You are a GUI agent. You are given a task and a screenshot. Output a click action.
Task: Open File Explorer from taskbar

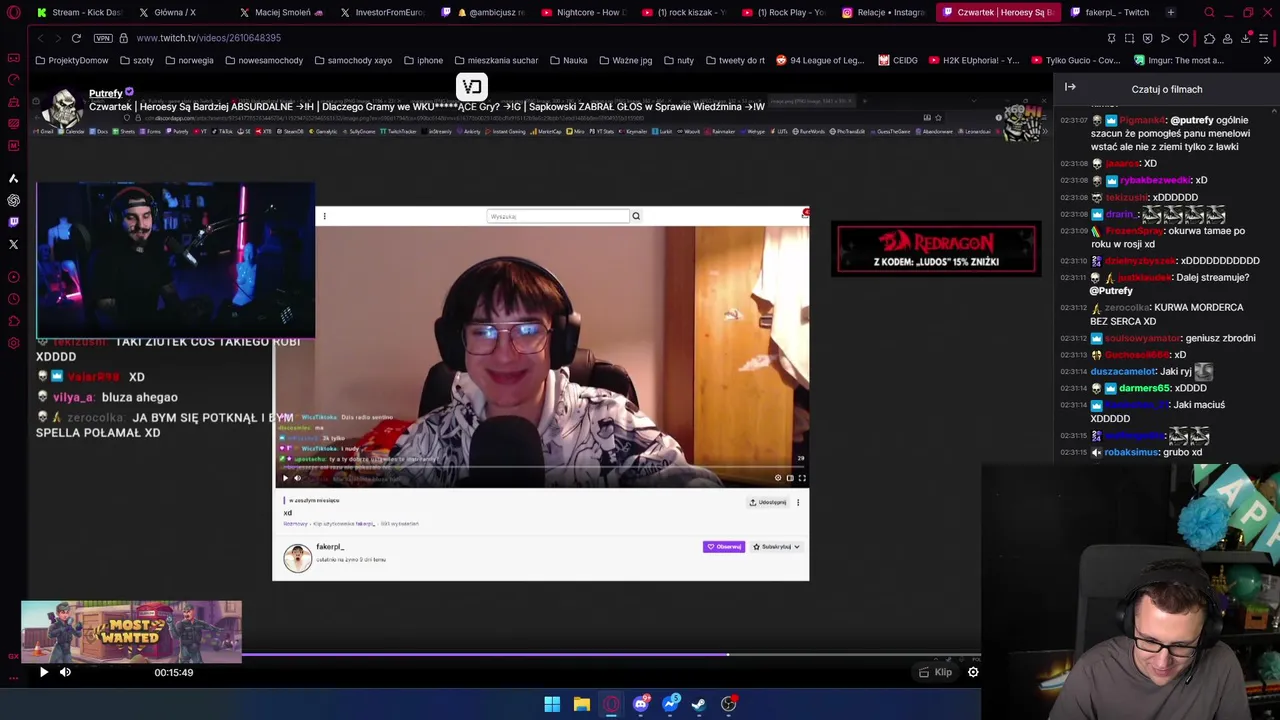581,704
